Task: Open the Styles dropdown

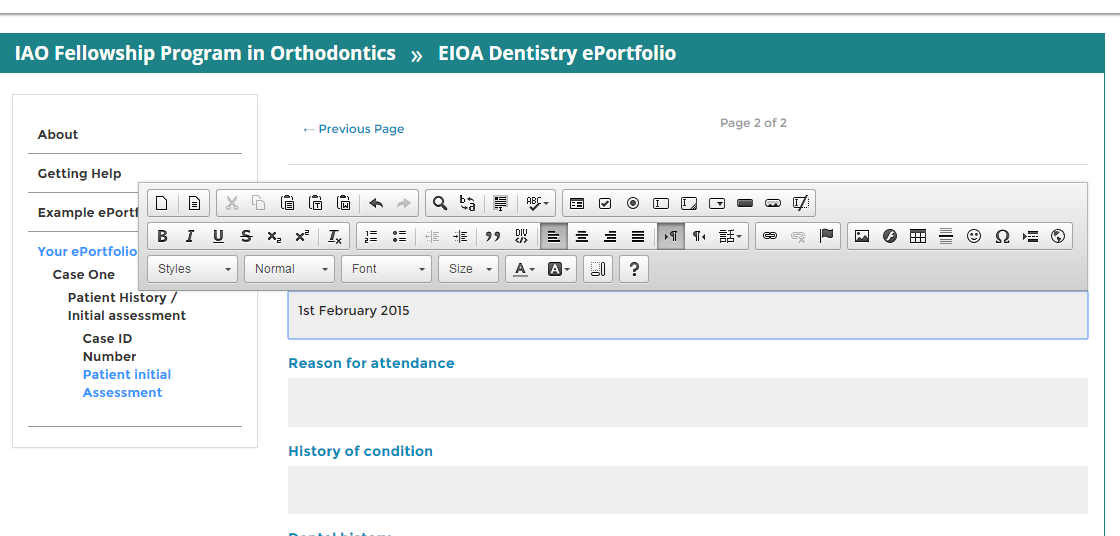Action: (x=193, y=269)
